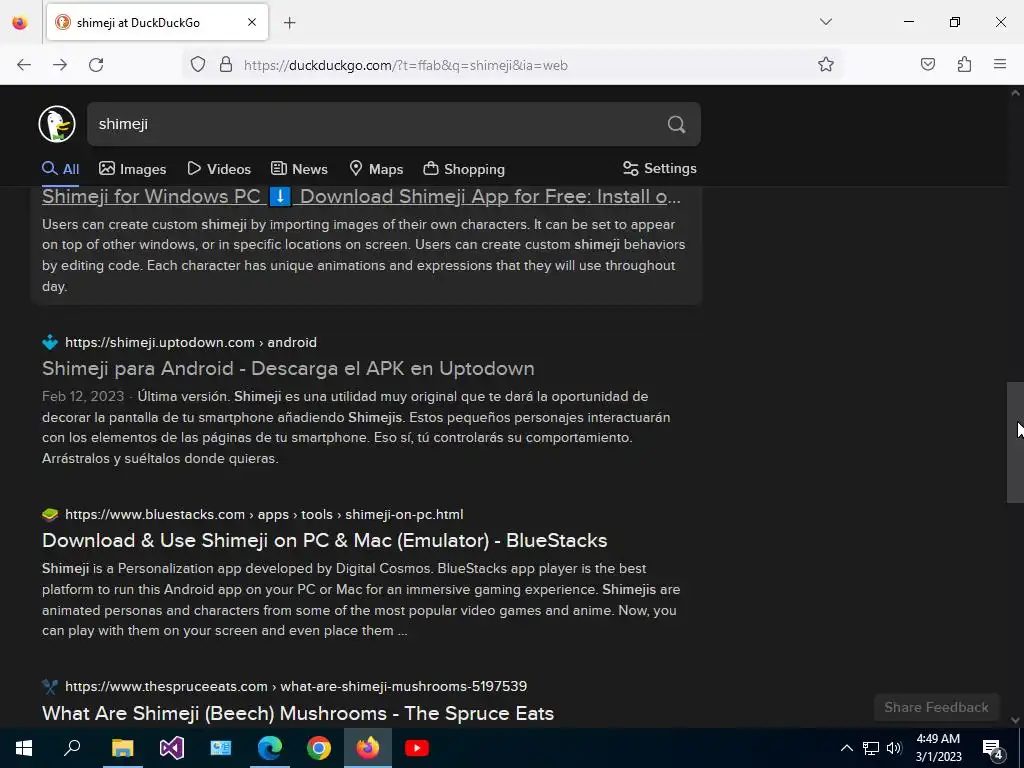Show hidden system tray icons

click(846, 748)
